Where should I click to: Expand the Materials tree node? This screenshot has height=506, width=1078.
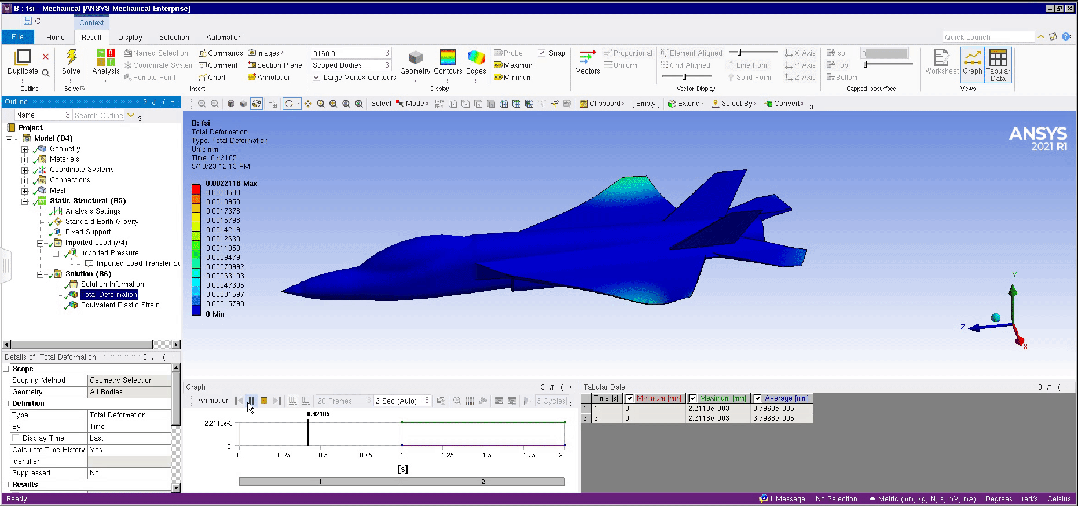[x=25, y=159]
